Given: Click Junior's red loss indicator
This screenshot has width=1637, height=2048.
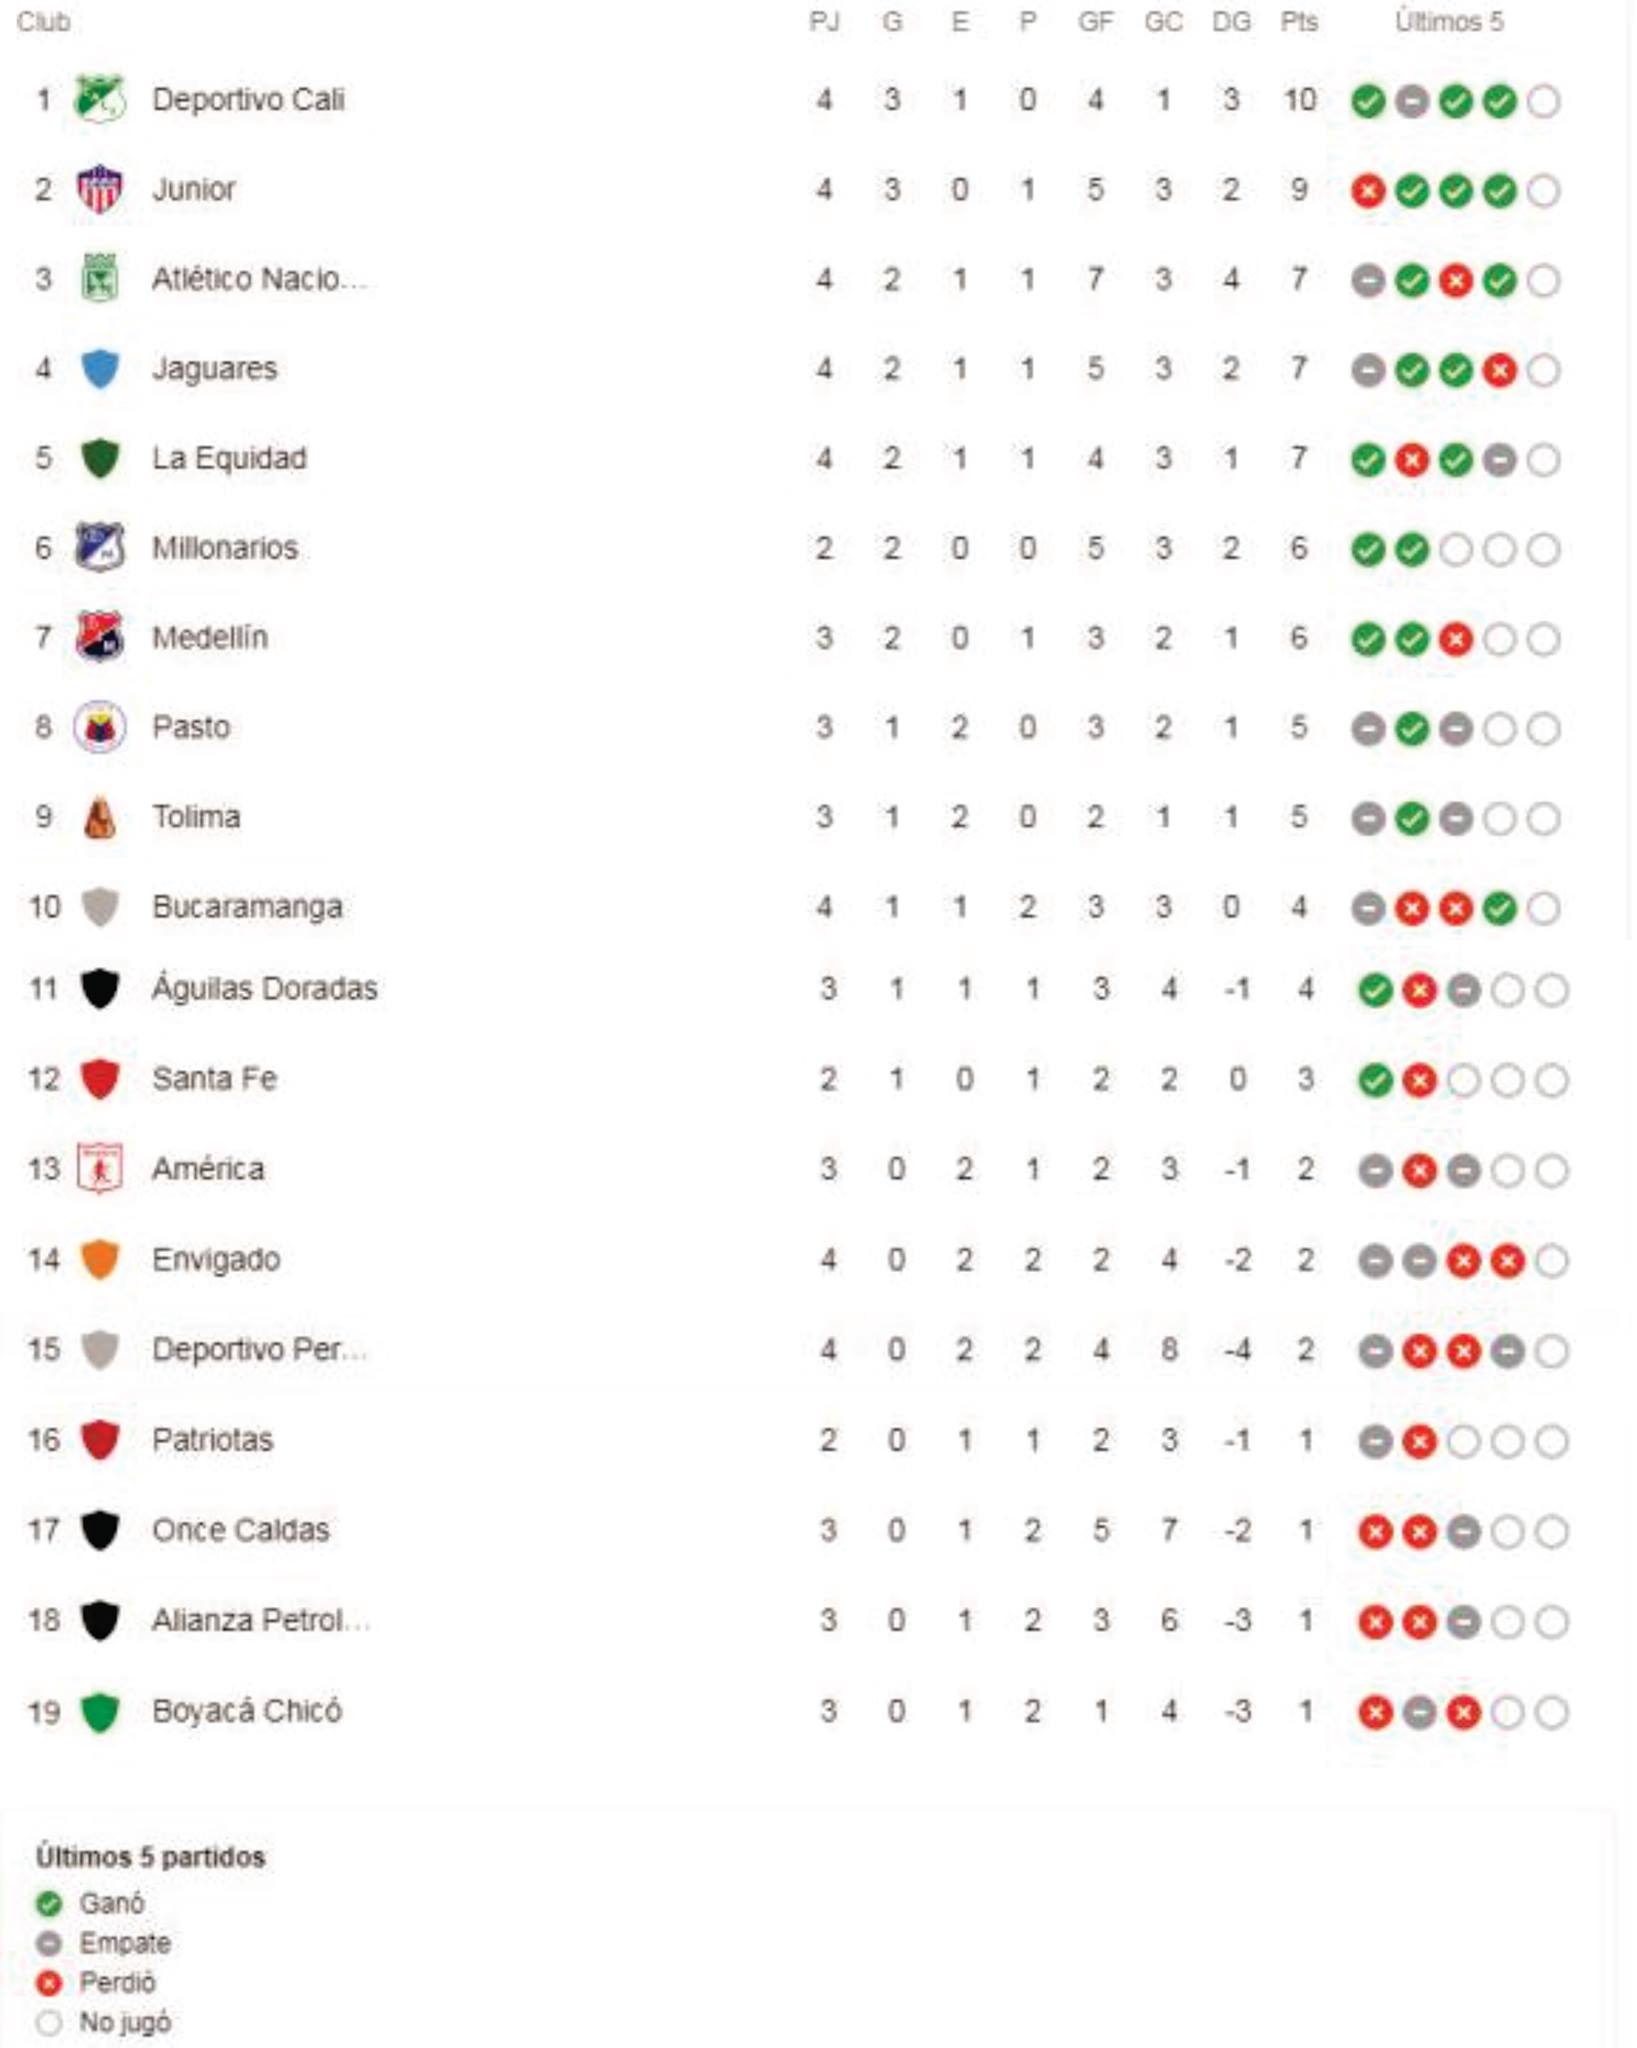Looking at the screenshot, I should (1368, 191).
